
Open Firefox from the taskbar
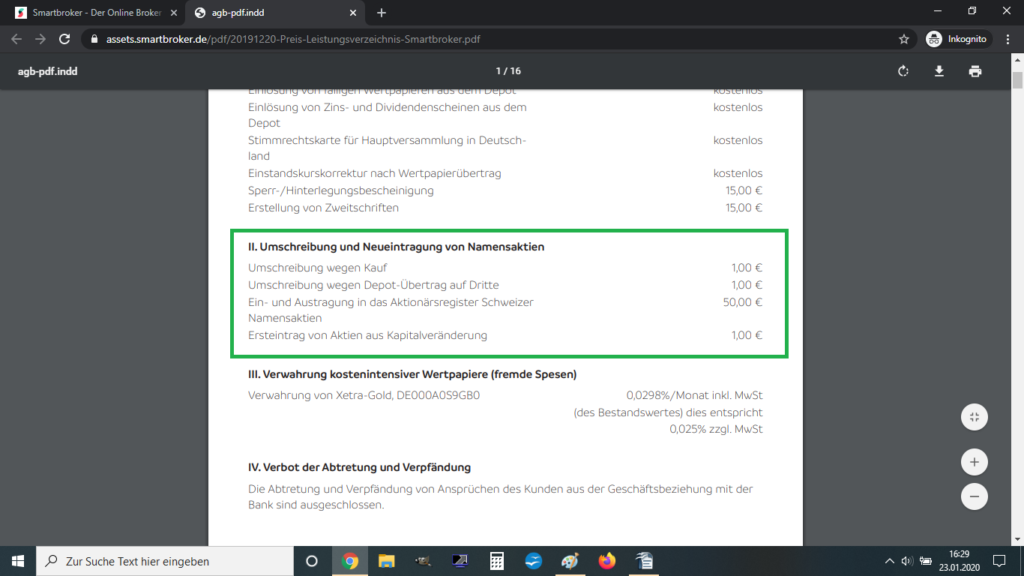click(x=607, y=561)
